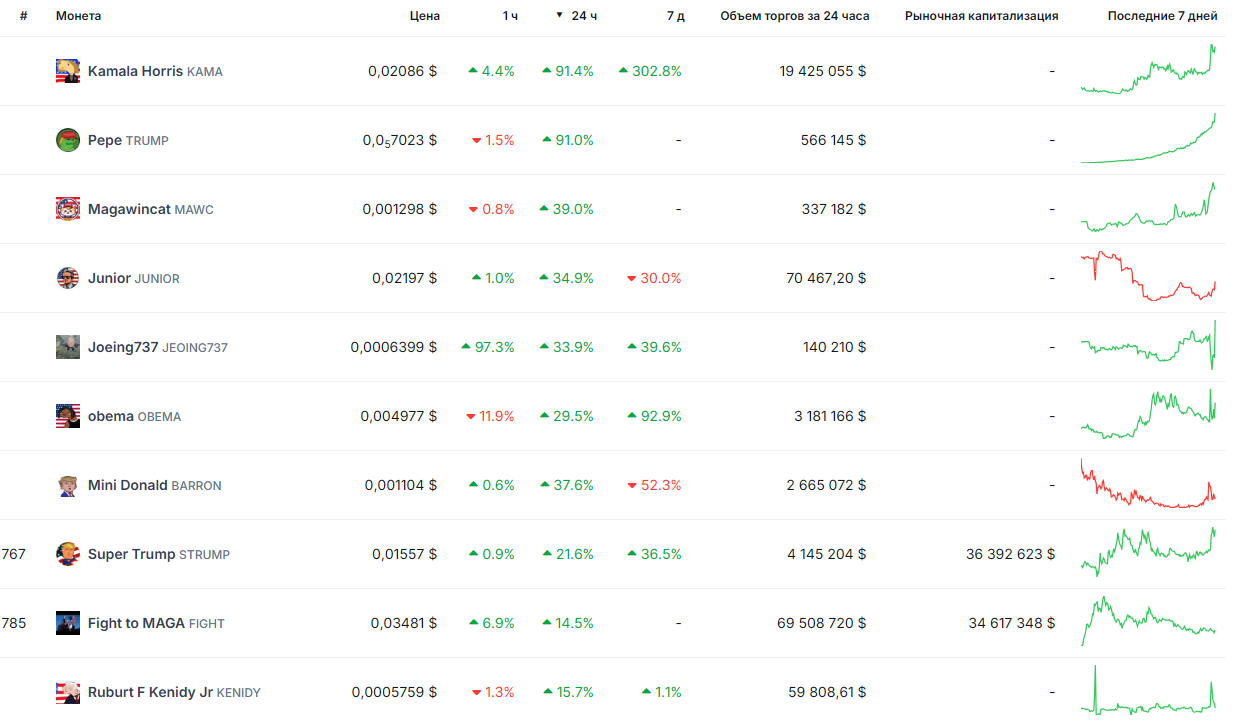Select rank number 767
Viewport: 1244px width, 723px height.
point(14,554)
